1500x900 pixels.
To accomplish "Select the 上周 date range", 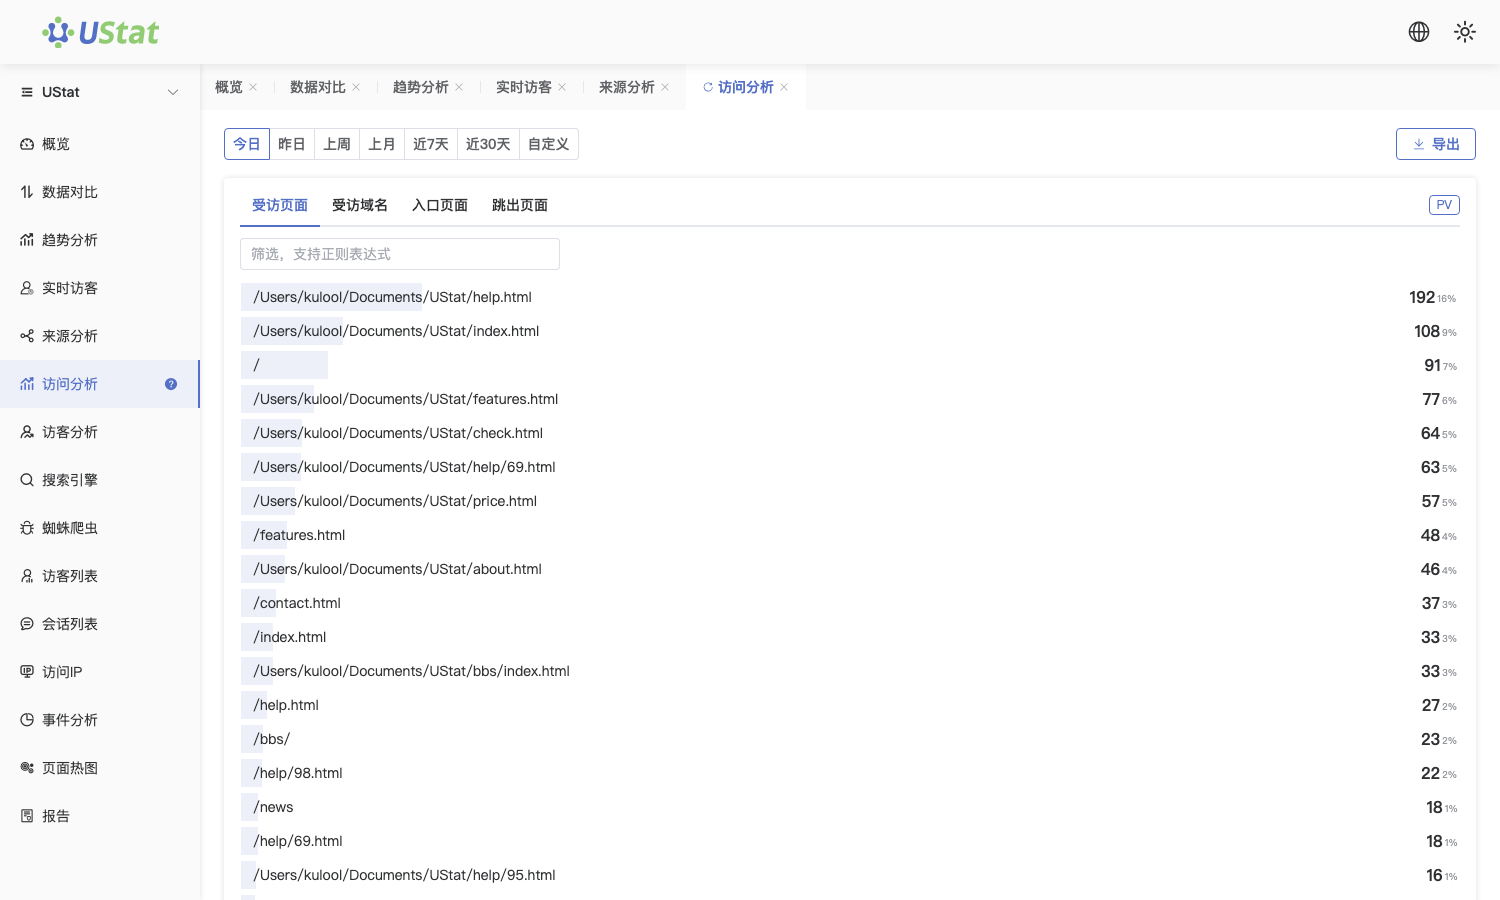I will tap(337, 144).
